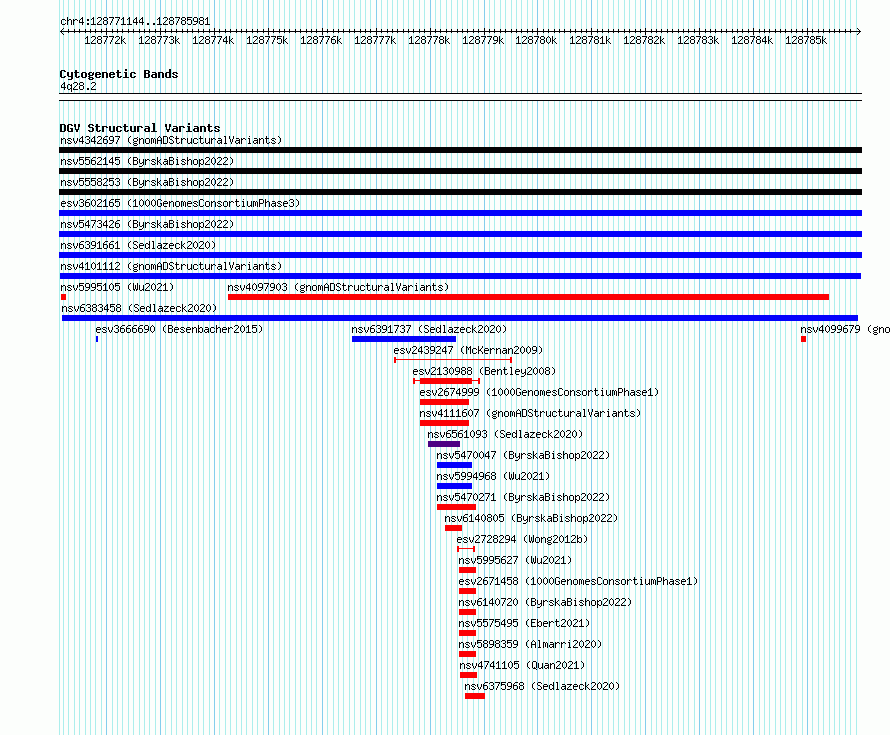Click nsv6383458 (Sedlazeck2020) label

[139, 308]
